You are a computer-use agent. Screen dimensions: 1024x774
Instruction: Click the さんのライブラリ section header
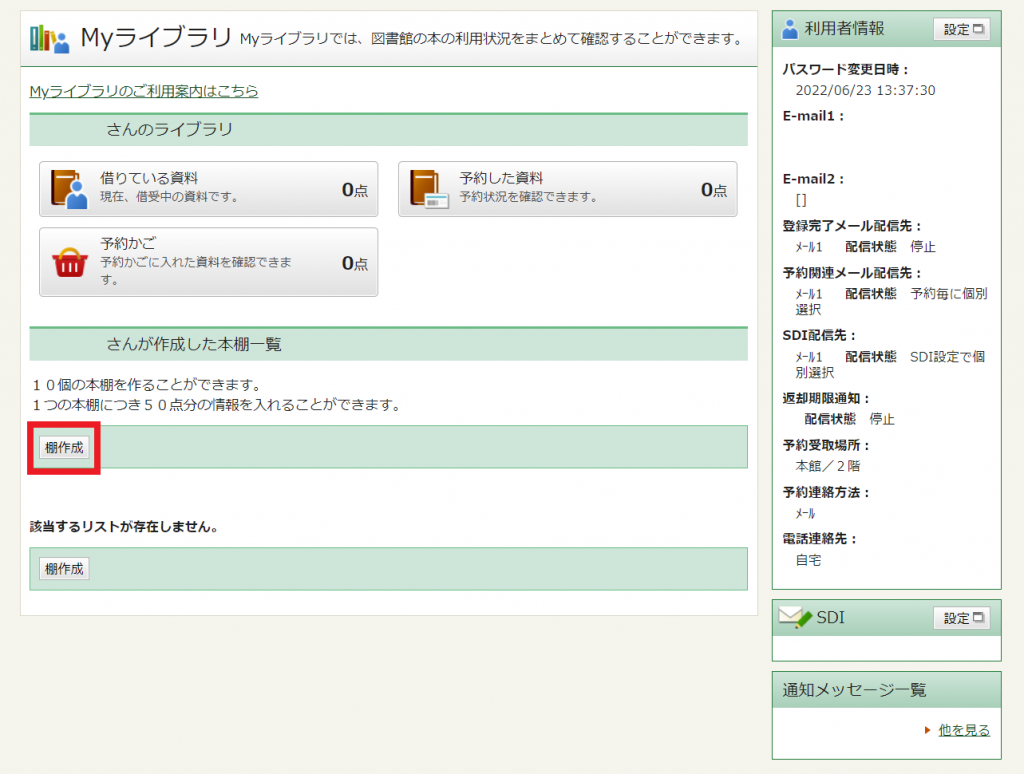(x=170, y=130)
